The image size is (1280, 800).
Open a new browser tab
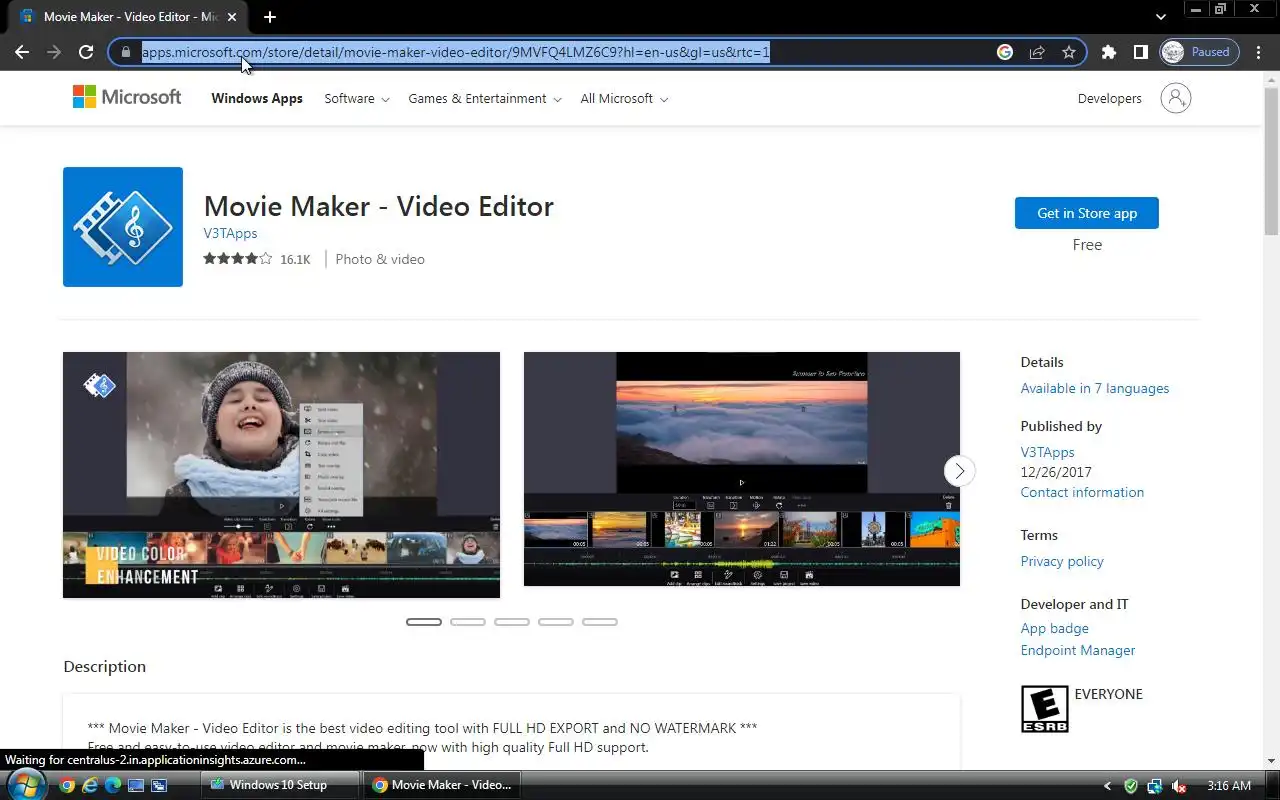click(x=270, y=17)
